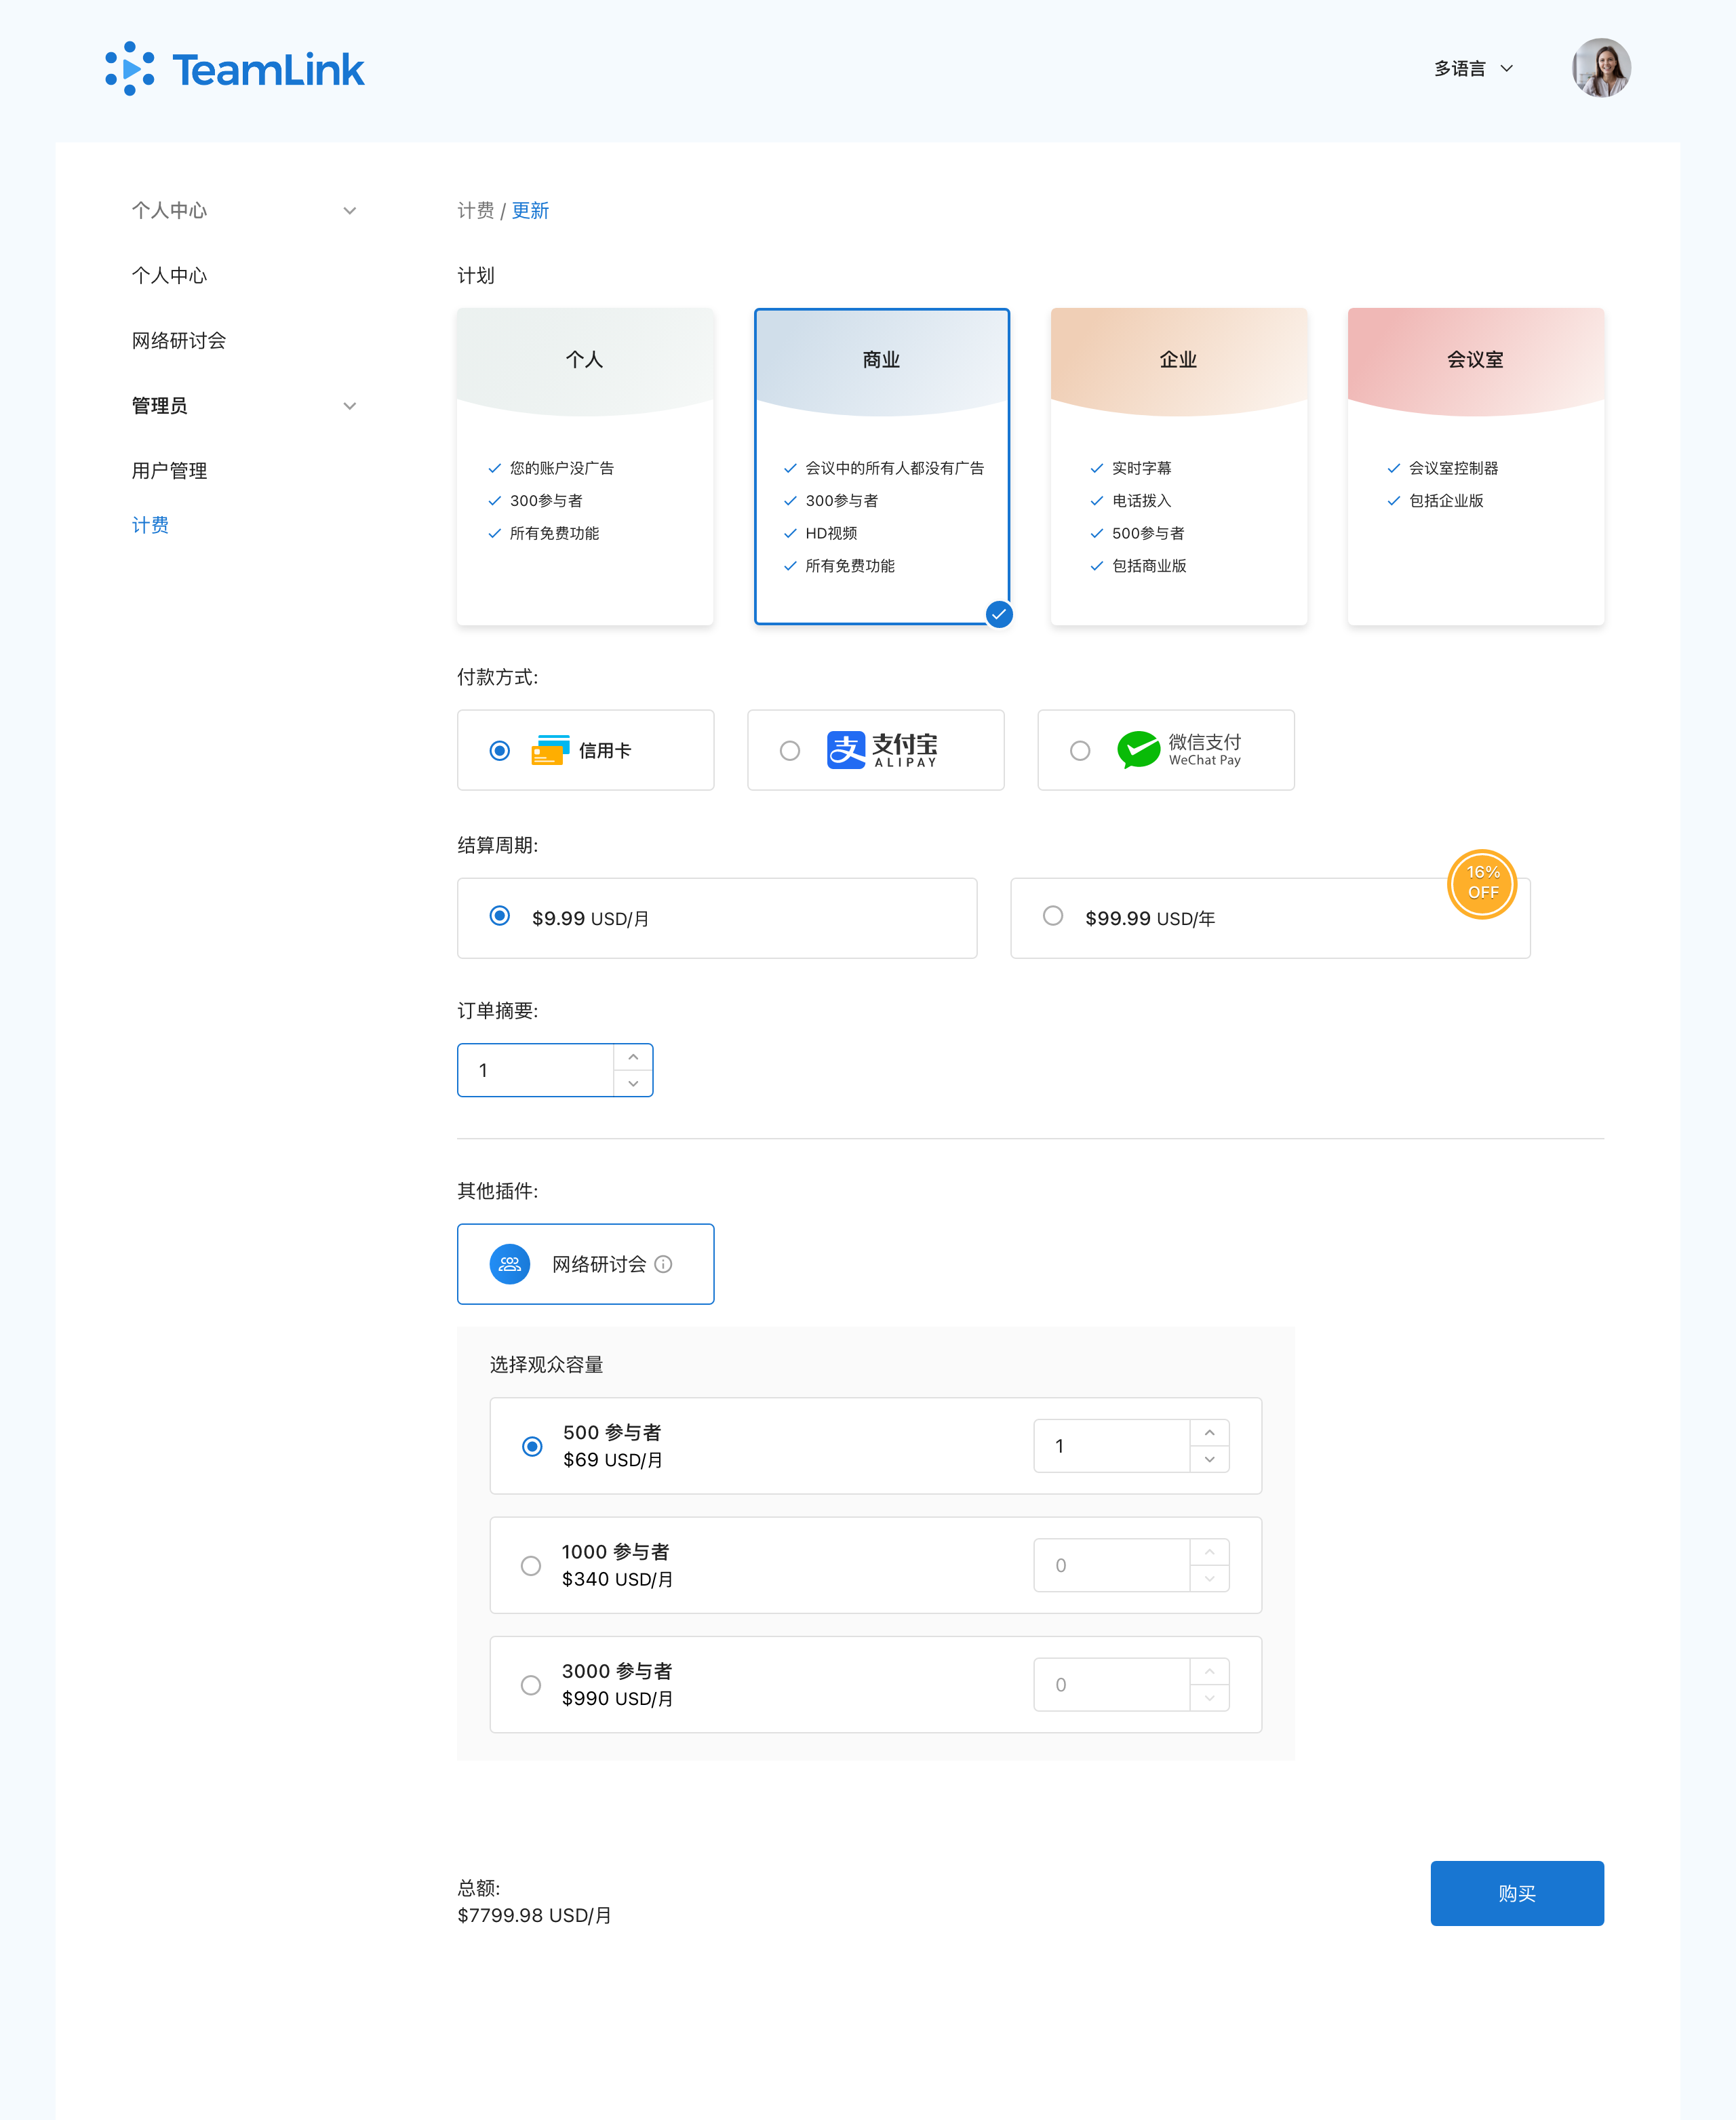This screenshot has width=1736, height=2120.
Task: Open the user profile avatar
Action: (1601, 68)
